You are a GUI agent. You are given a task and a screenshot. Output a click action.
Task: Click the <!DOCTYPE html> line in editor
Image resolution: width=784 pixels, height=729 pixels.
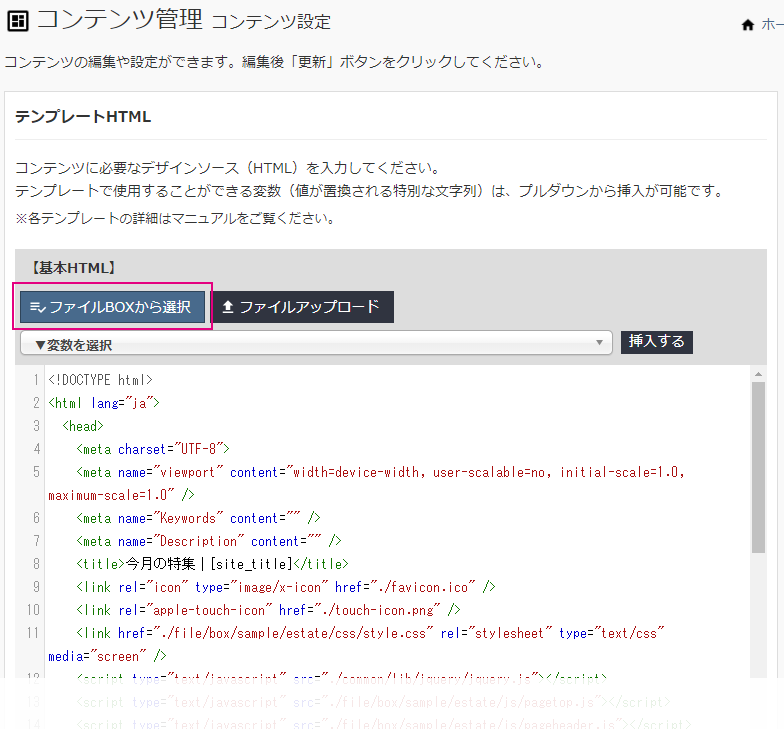coord(100,380)
